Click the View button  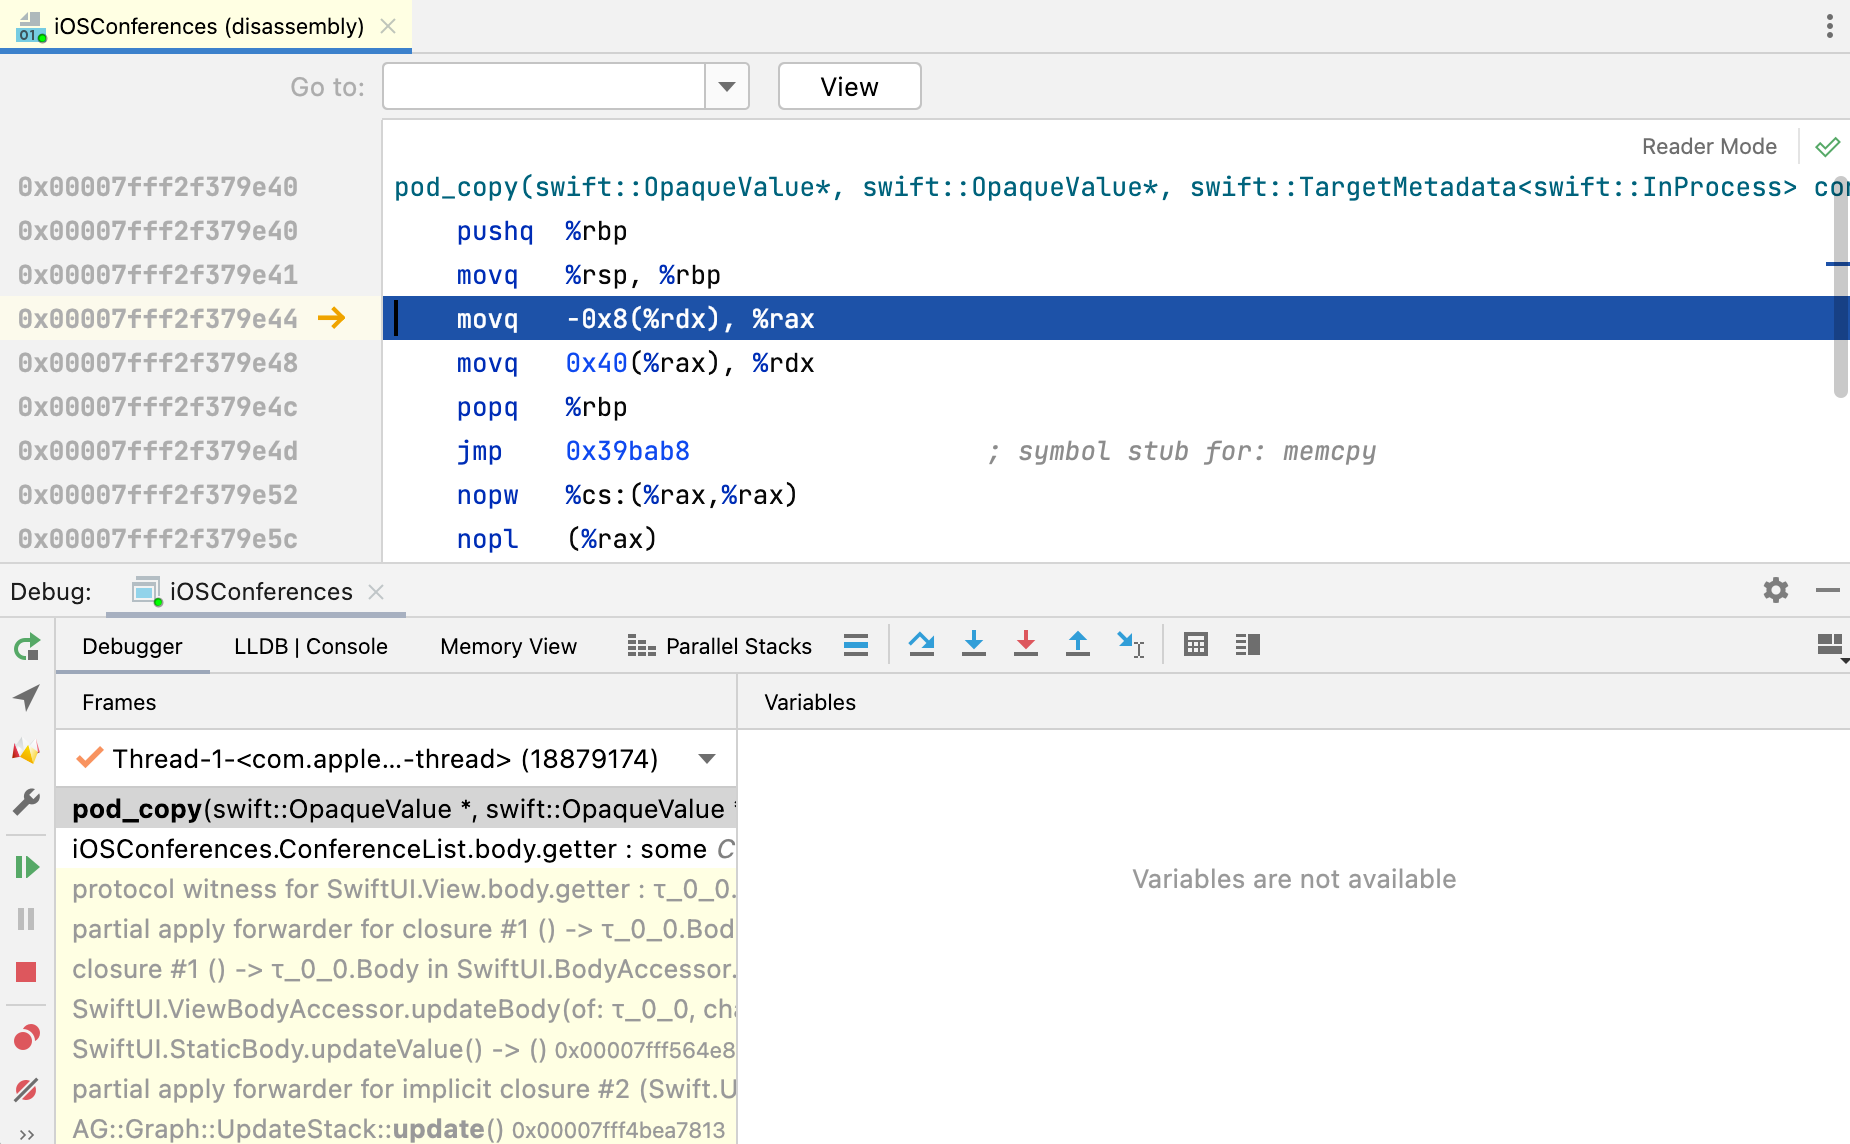point(849,87)
